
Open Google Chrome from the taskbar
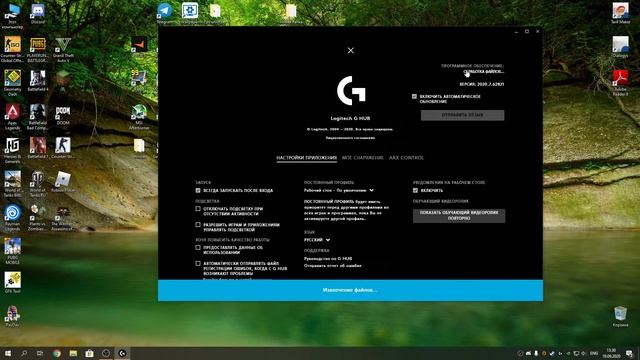(57, 353)
